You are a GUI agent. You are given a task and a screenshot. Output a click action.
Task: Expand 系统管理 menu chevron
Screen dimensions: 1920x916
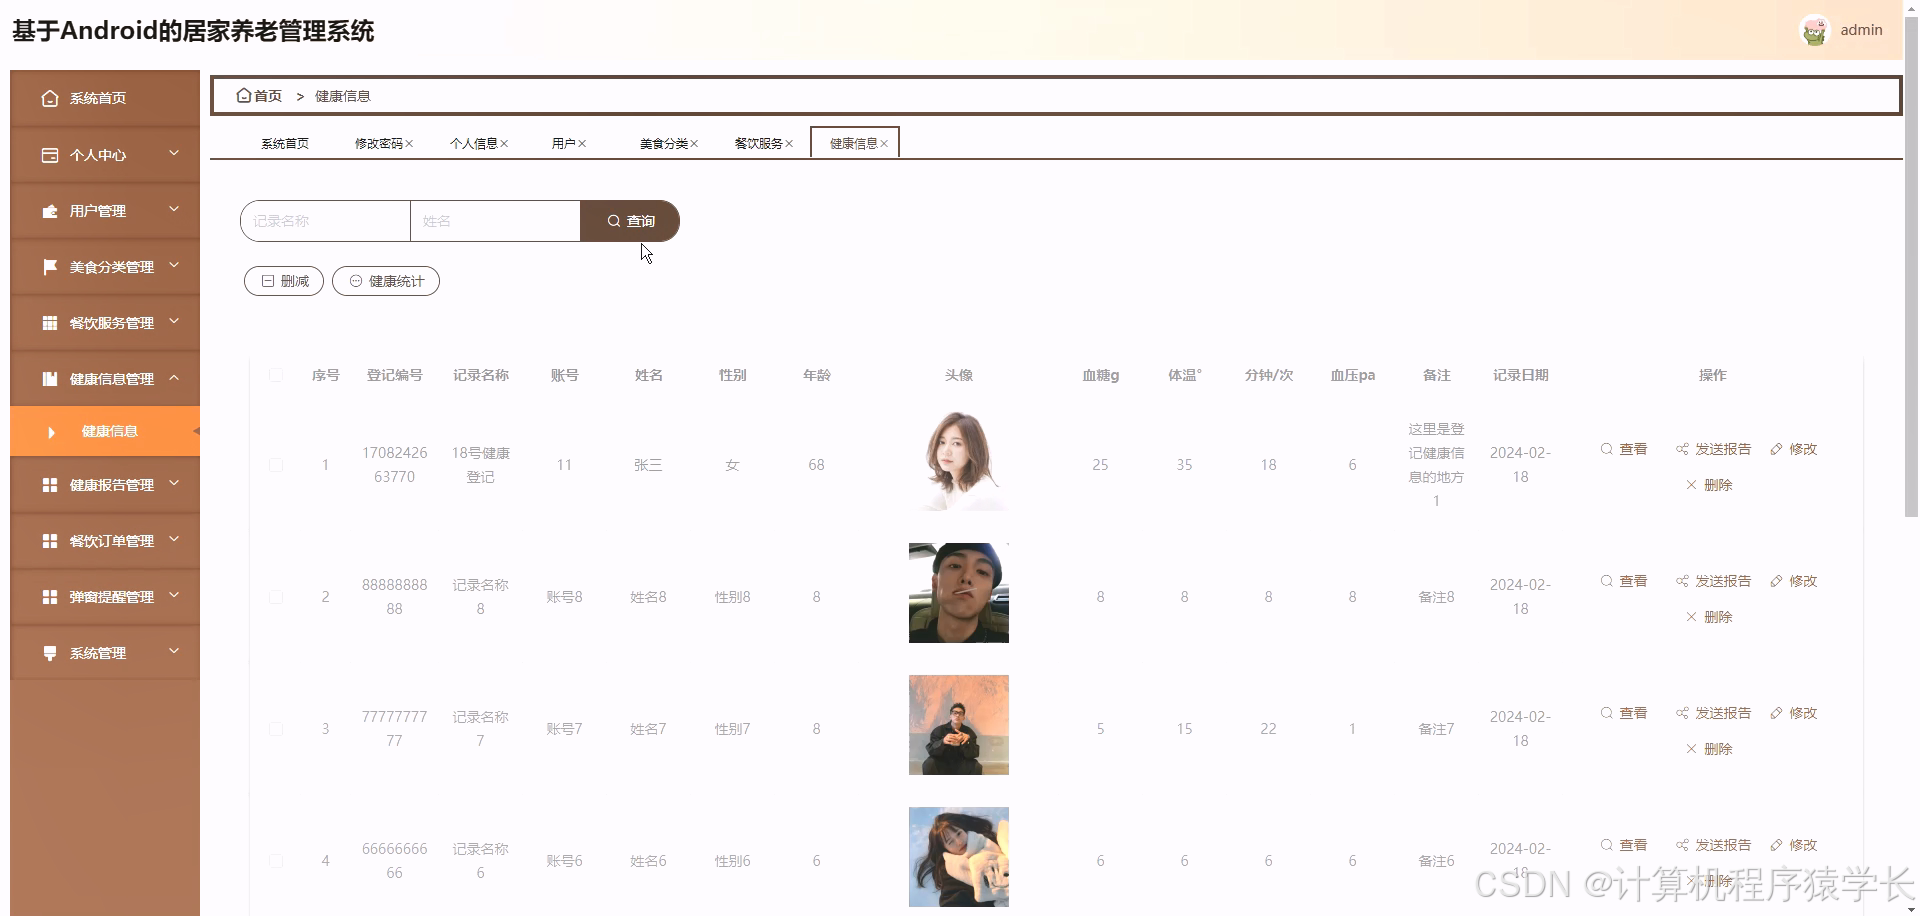pyautogui.click(x=174, y=652)
